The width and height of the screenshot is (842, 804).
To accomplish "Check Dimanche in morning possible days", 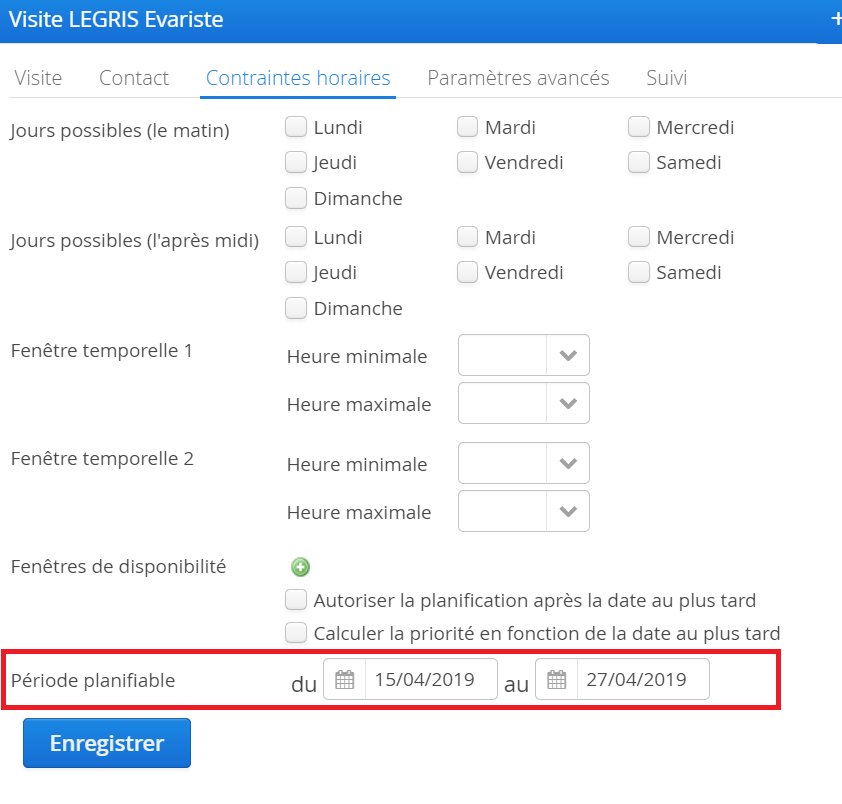I will coord(296,198).
